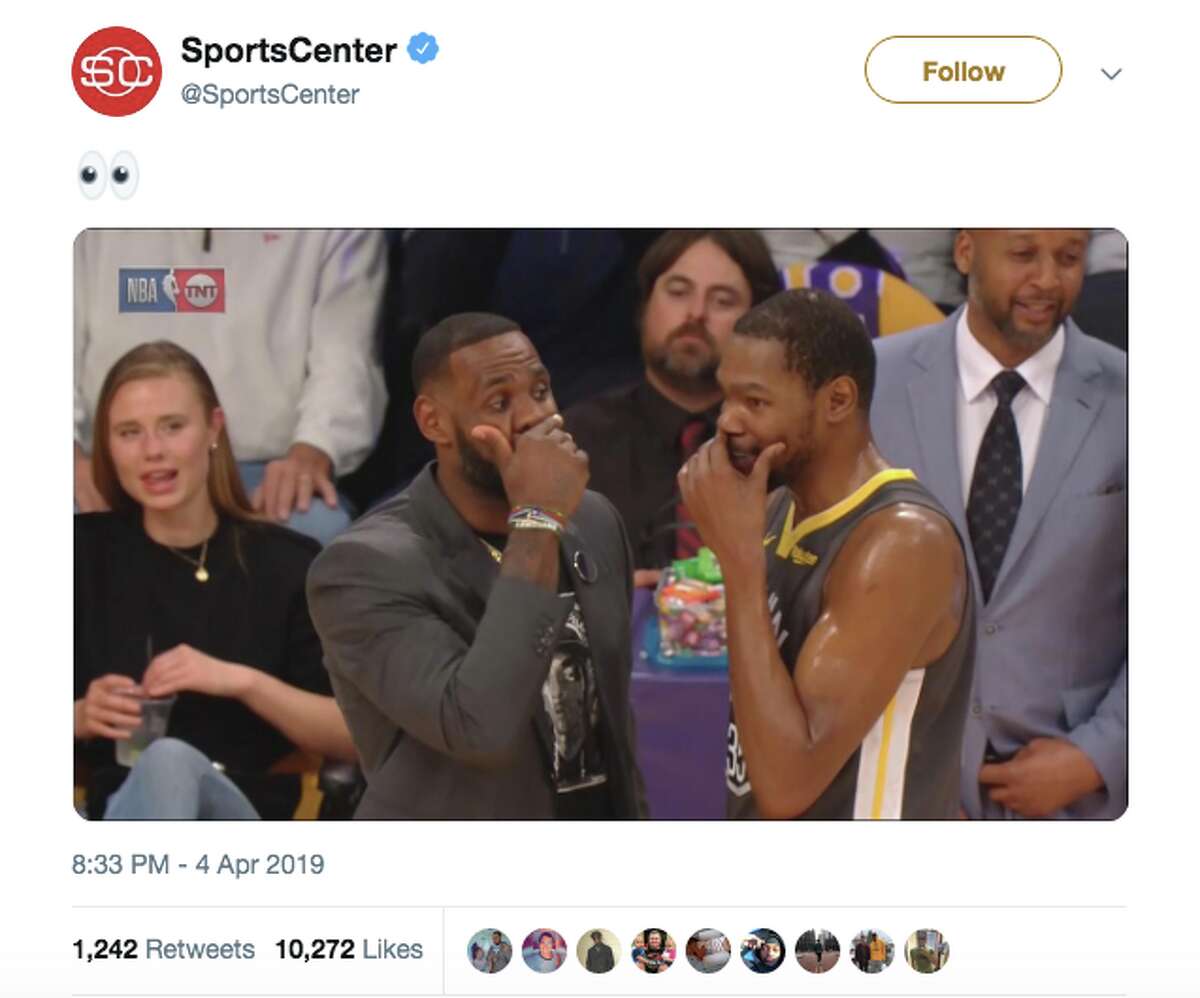The width and height of the screenshot is (1200, 998).
Task: Open the SportsCenter display name link
Action: 288,49
